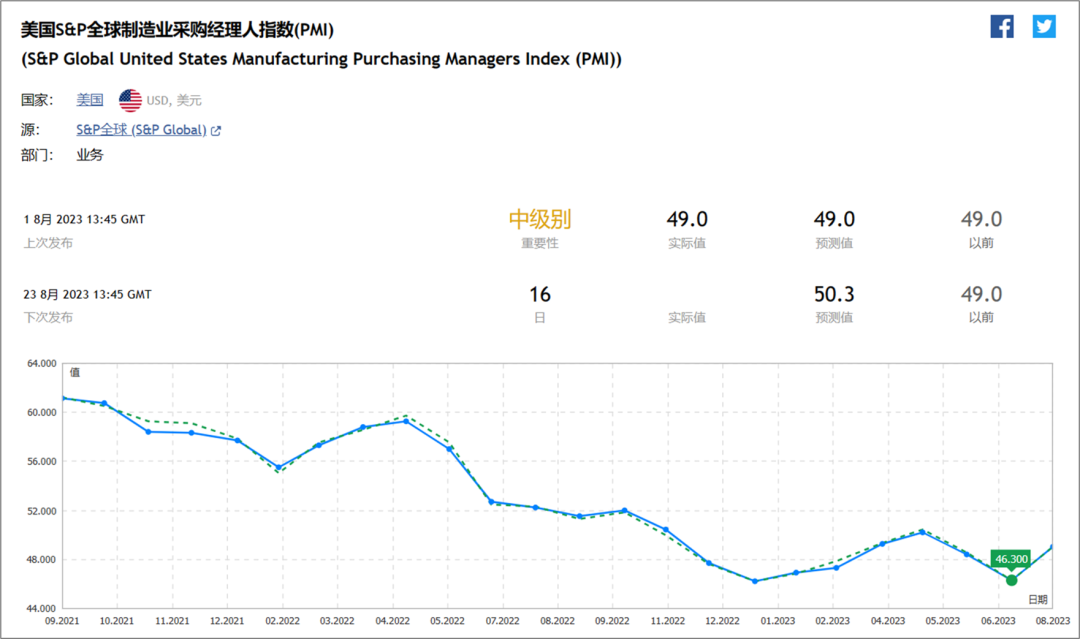This screenshot has width=1080, height=639.
Task: Click the 46.300 green chart marker
Action: (x=1011, y=580)
